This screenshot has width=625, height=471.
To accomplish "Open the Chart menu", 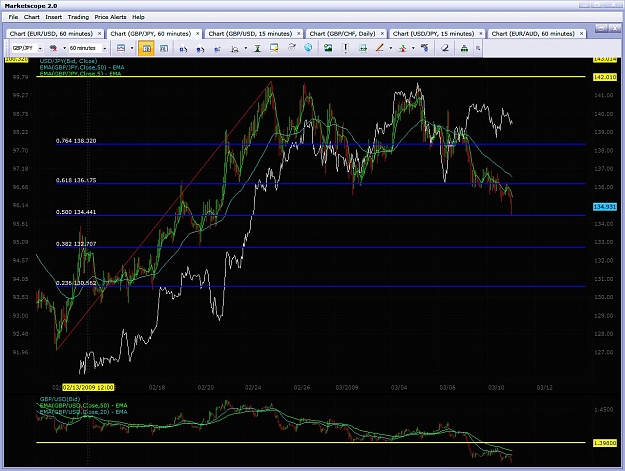I will (x=31, y=17).
